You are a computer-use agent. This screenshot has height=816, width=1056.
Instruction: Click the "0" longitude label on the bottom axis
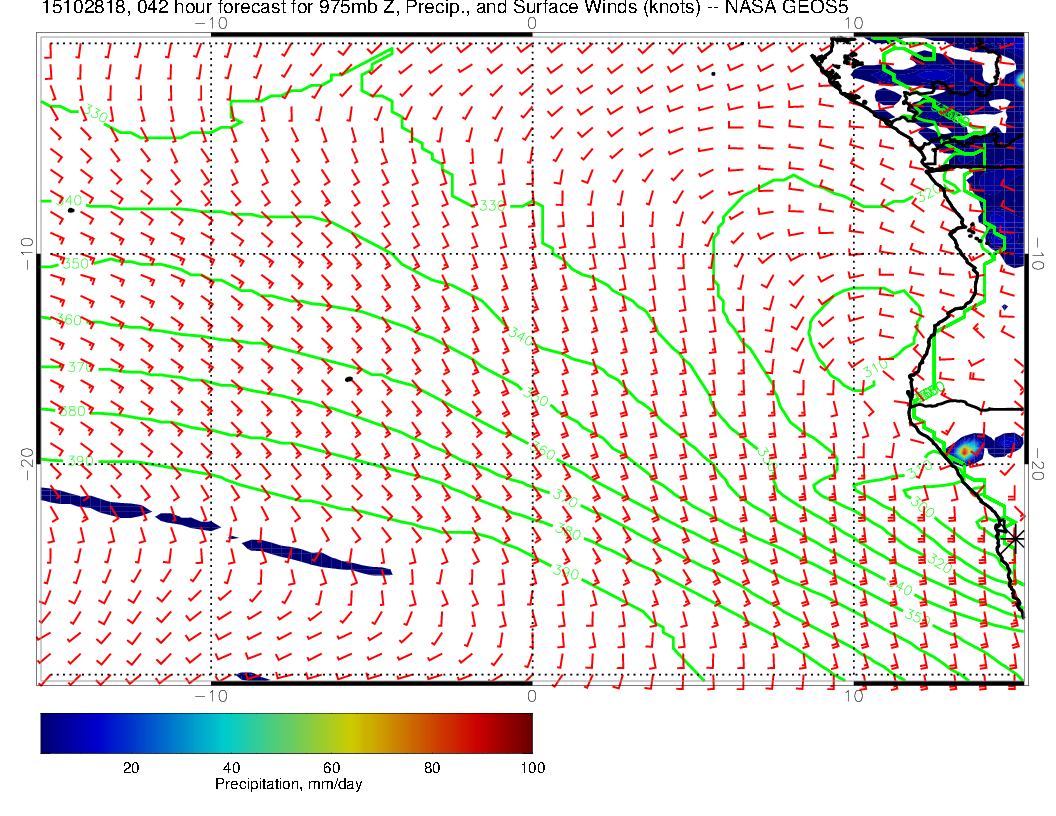click(x=531, y=696)
